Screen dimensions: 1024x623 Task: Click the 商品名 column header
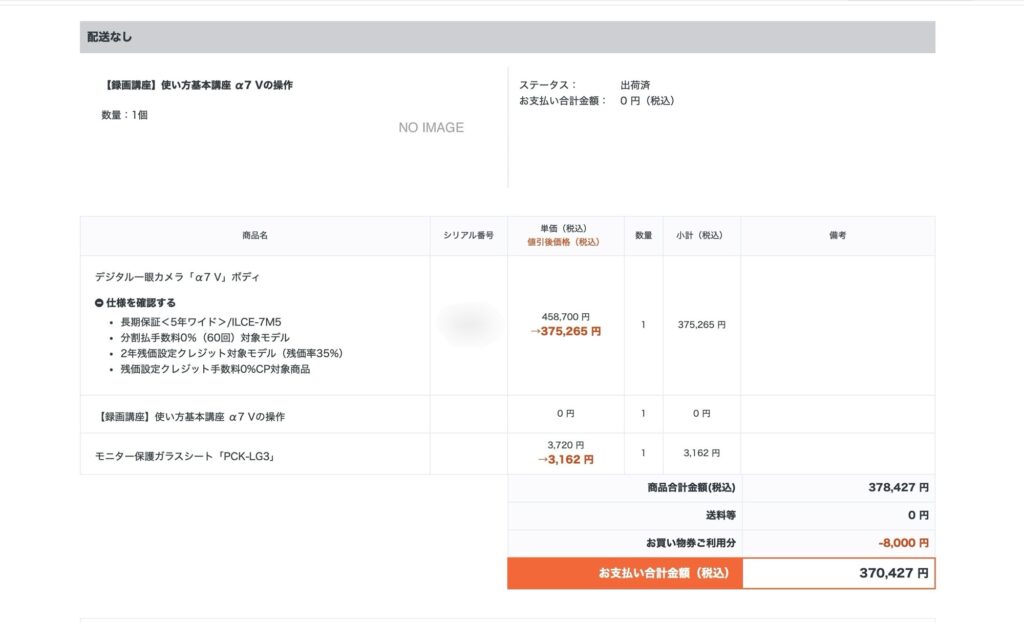[x=255, y=236]
